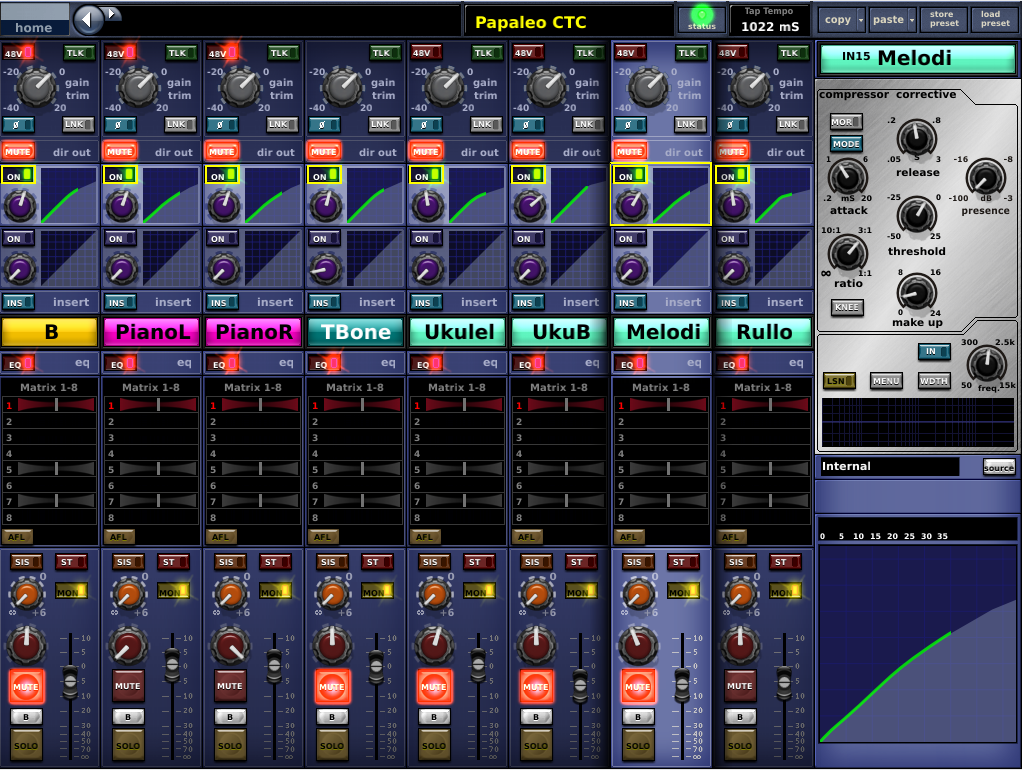Select the TBone channel name label
The height and width of the screenshot is (770, 1022).
(x=356, y=332)
